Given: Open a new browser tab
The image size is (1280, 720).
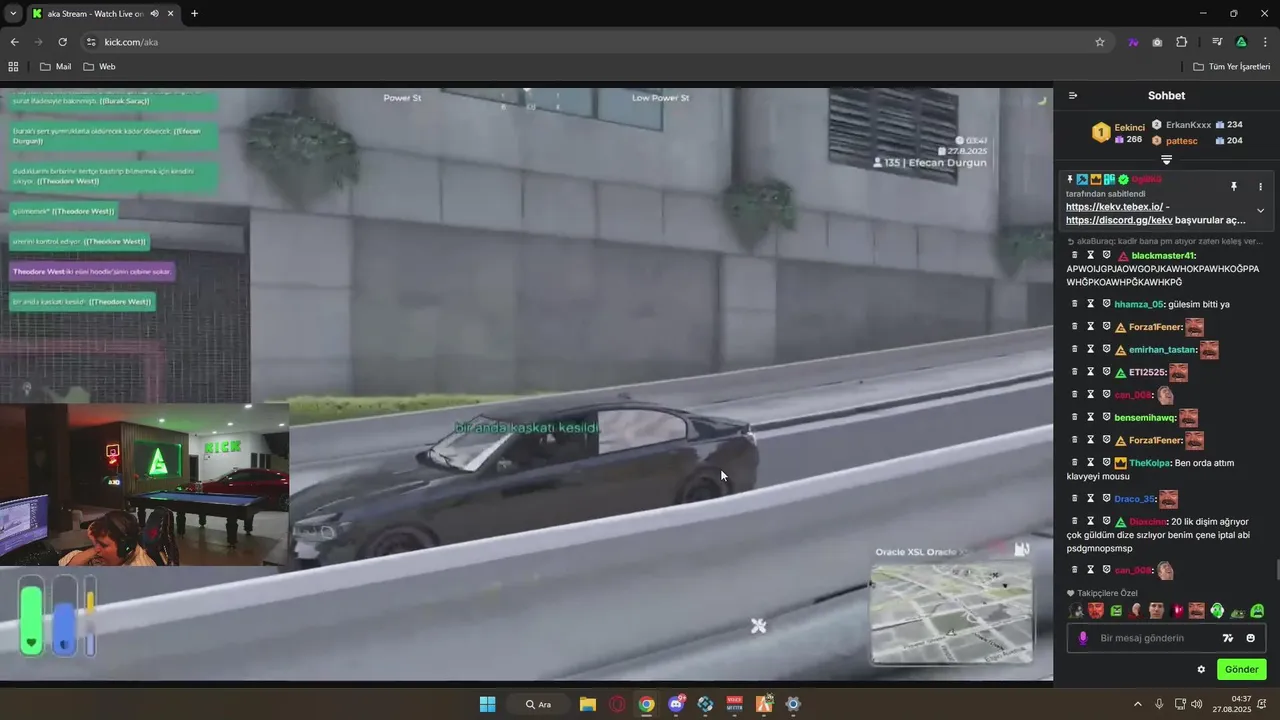Looking at the screenshot, I should (x=194, y=13).
